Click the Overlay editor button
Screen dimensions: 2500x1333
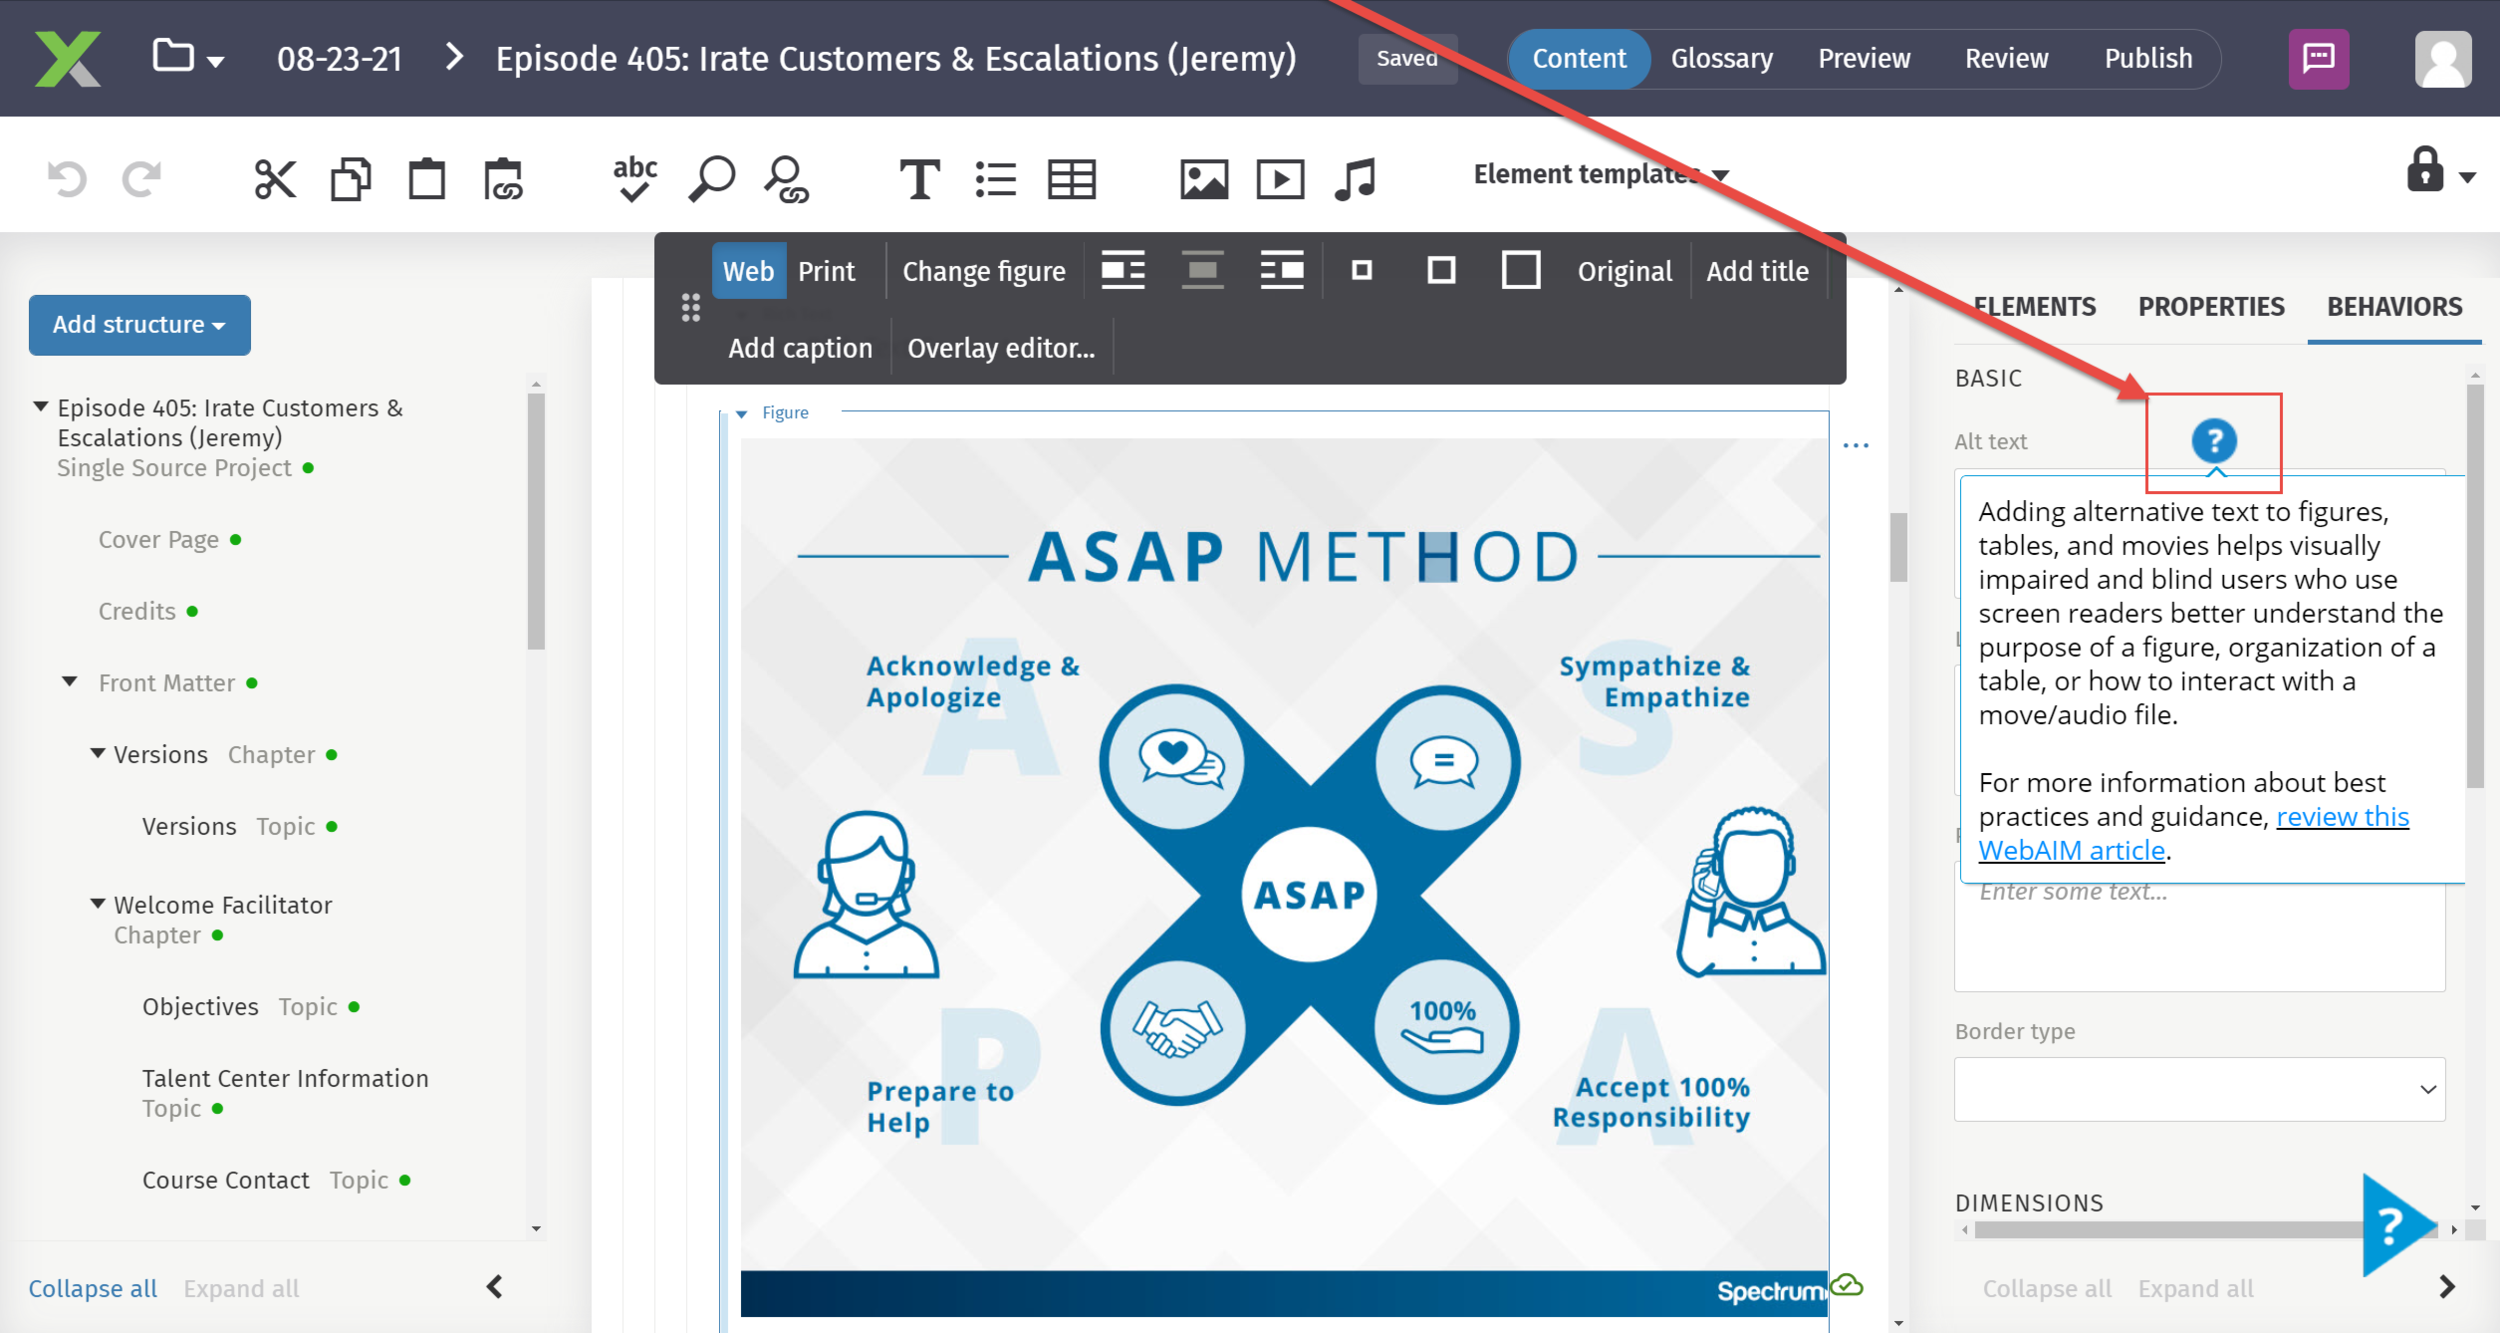[1000, 348]
